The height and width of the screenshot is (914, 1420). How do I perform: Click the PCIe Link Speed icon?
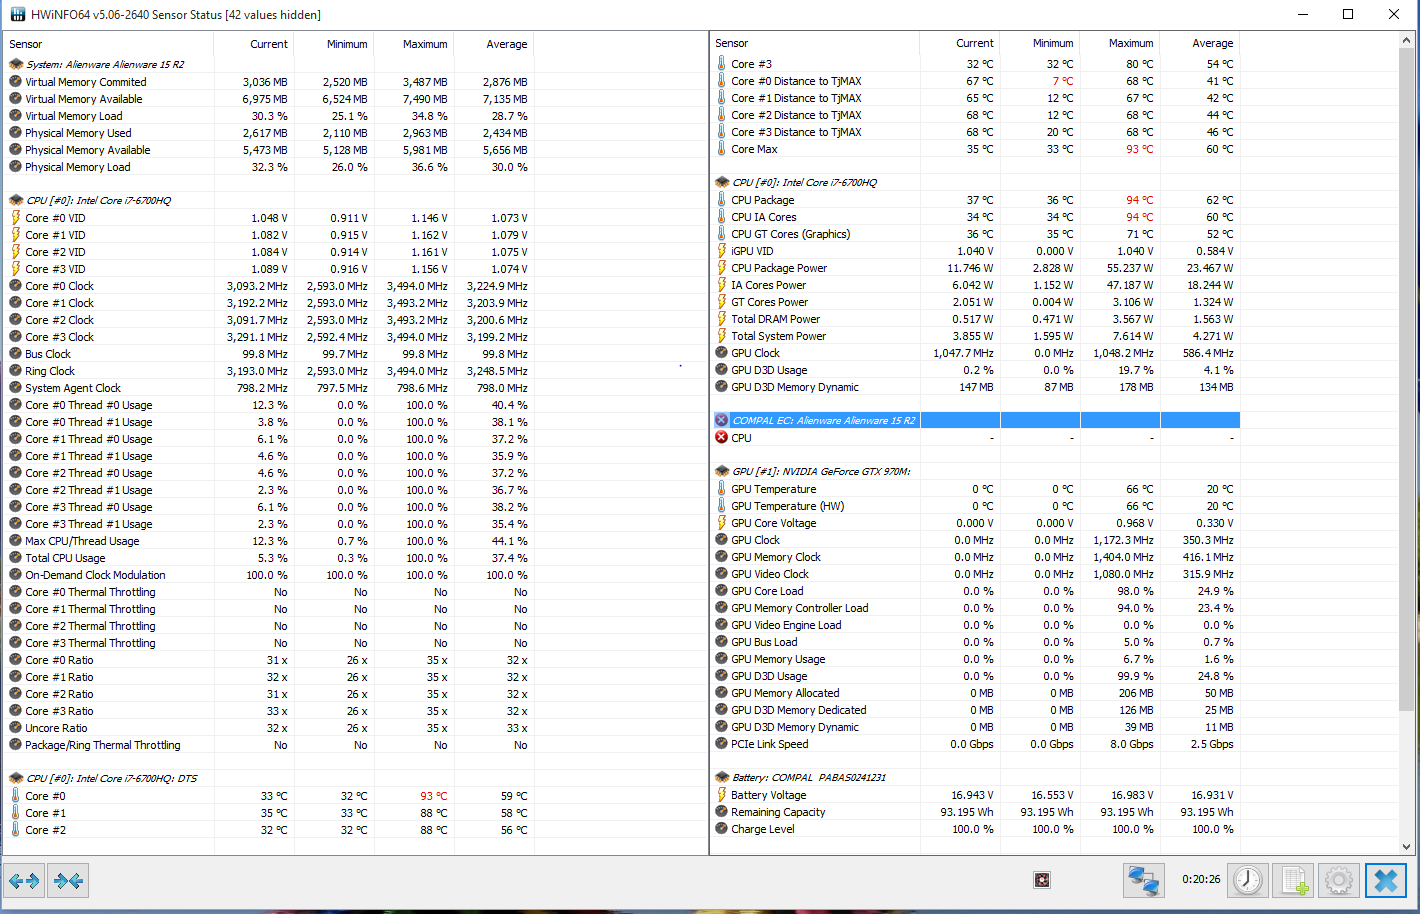pyautogui.click(x=722, y=744)
